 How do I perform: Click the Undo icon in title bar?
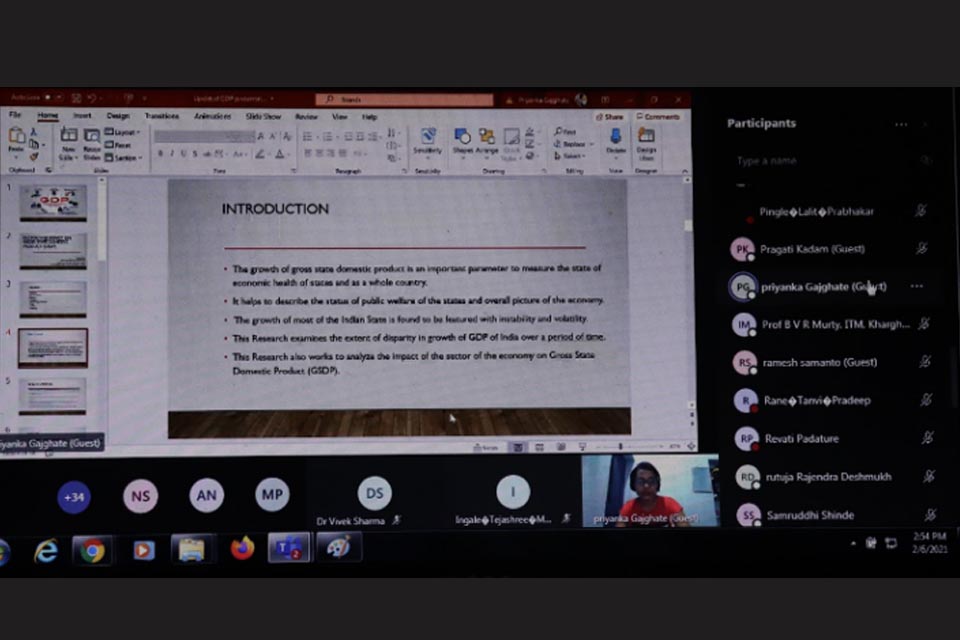[92, 98]
